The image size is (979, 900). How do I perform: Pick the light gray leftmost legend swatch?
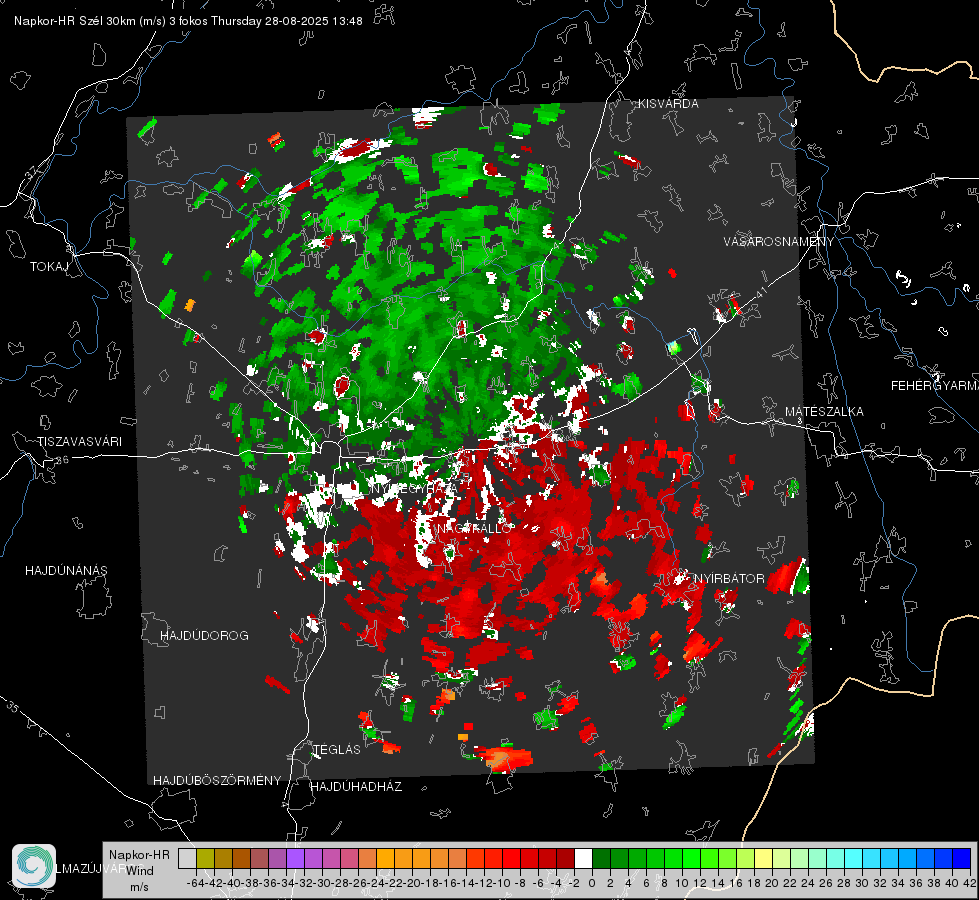pos(187,859)
